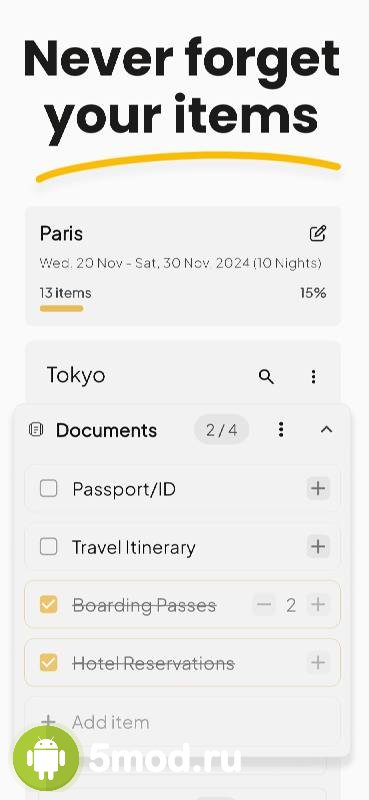Image resolution: width=369 pixels, height=800 pixels.
Task: Click the Paris 13 items progress bar
Action: click(61, 308)
